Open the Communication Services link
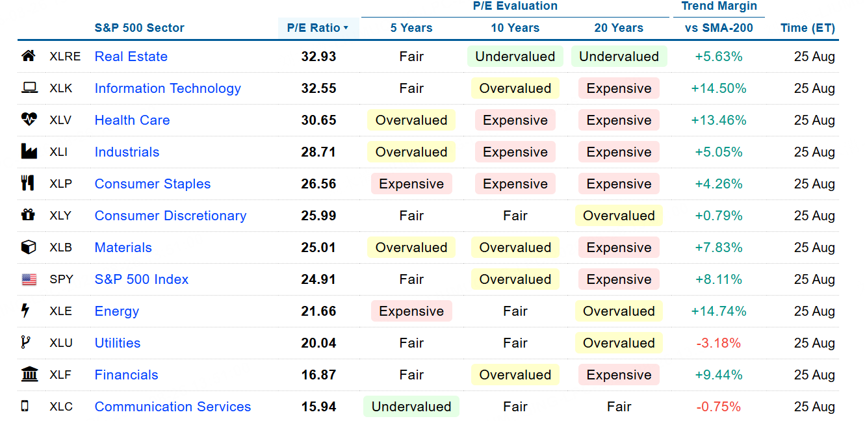The image size is (865, 421). (173, 407)
